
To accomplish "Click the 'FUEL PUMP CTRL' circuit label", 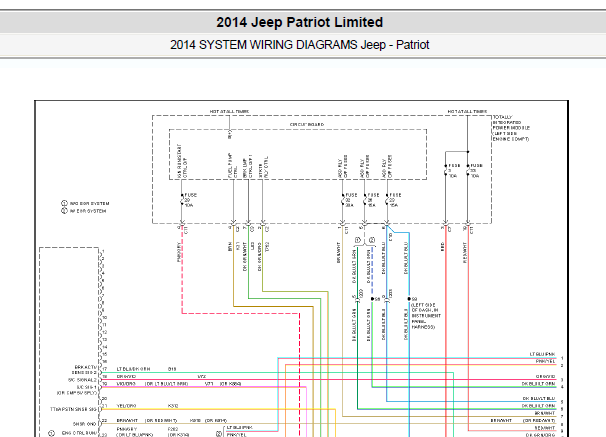I will (233, 165).
